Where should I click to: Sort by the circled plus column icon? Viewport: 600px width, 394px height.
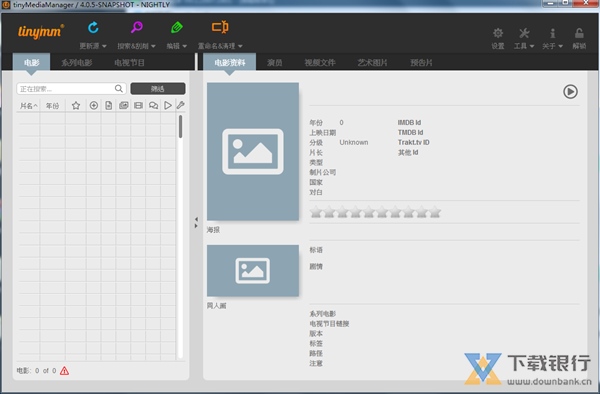tap(93, 106)
